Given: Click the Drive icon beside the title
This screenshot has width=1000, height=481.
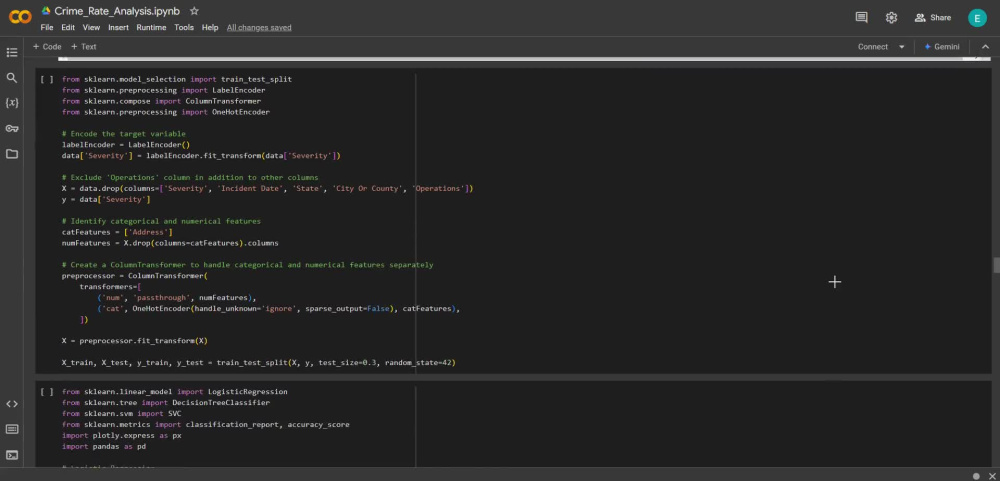Looking at the screenshot, I should (x=46, y=11).
